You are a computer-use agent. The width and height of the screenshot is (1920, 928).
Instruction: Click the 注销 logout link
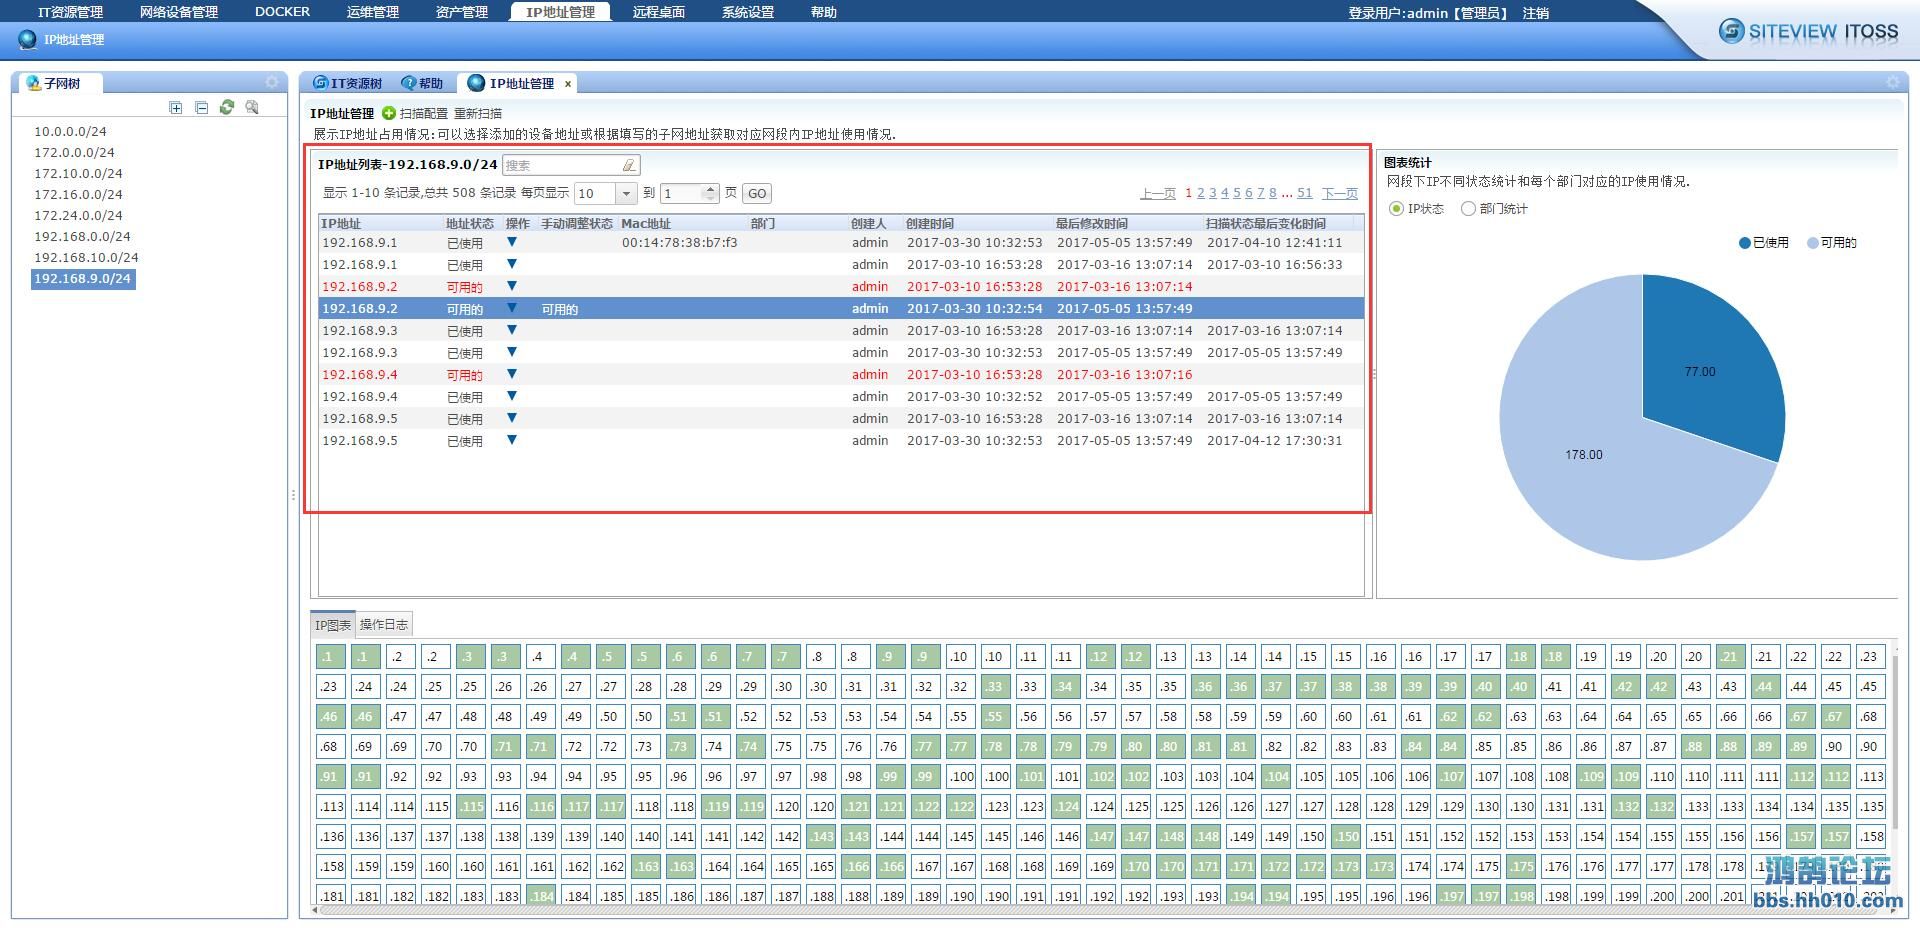coord(1536,13)
